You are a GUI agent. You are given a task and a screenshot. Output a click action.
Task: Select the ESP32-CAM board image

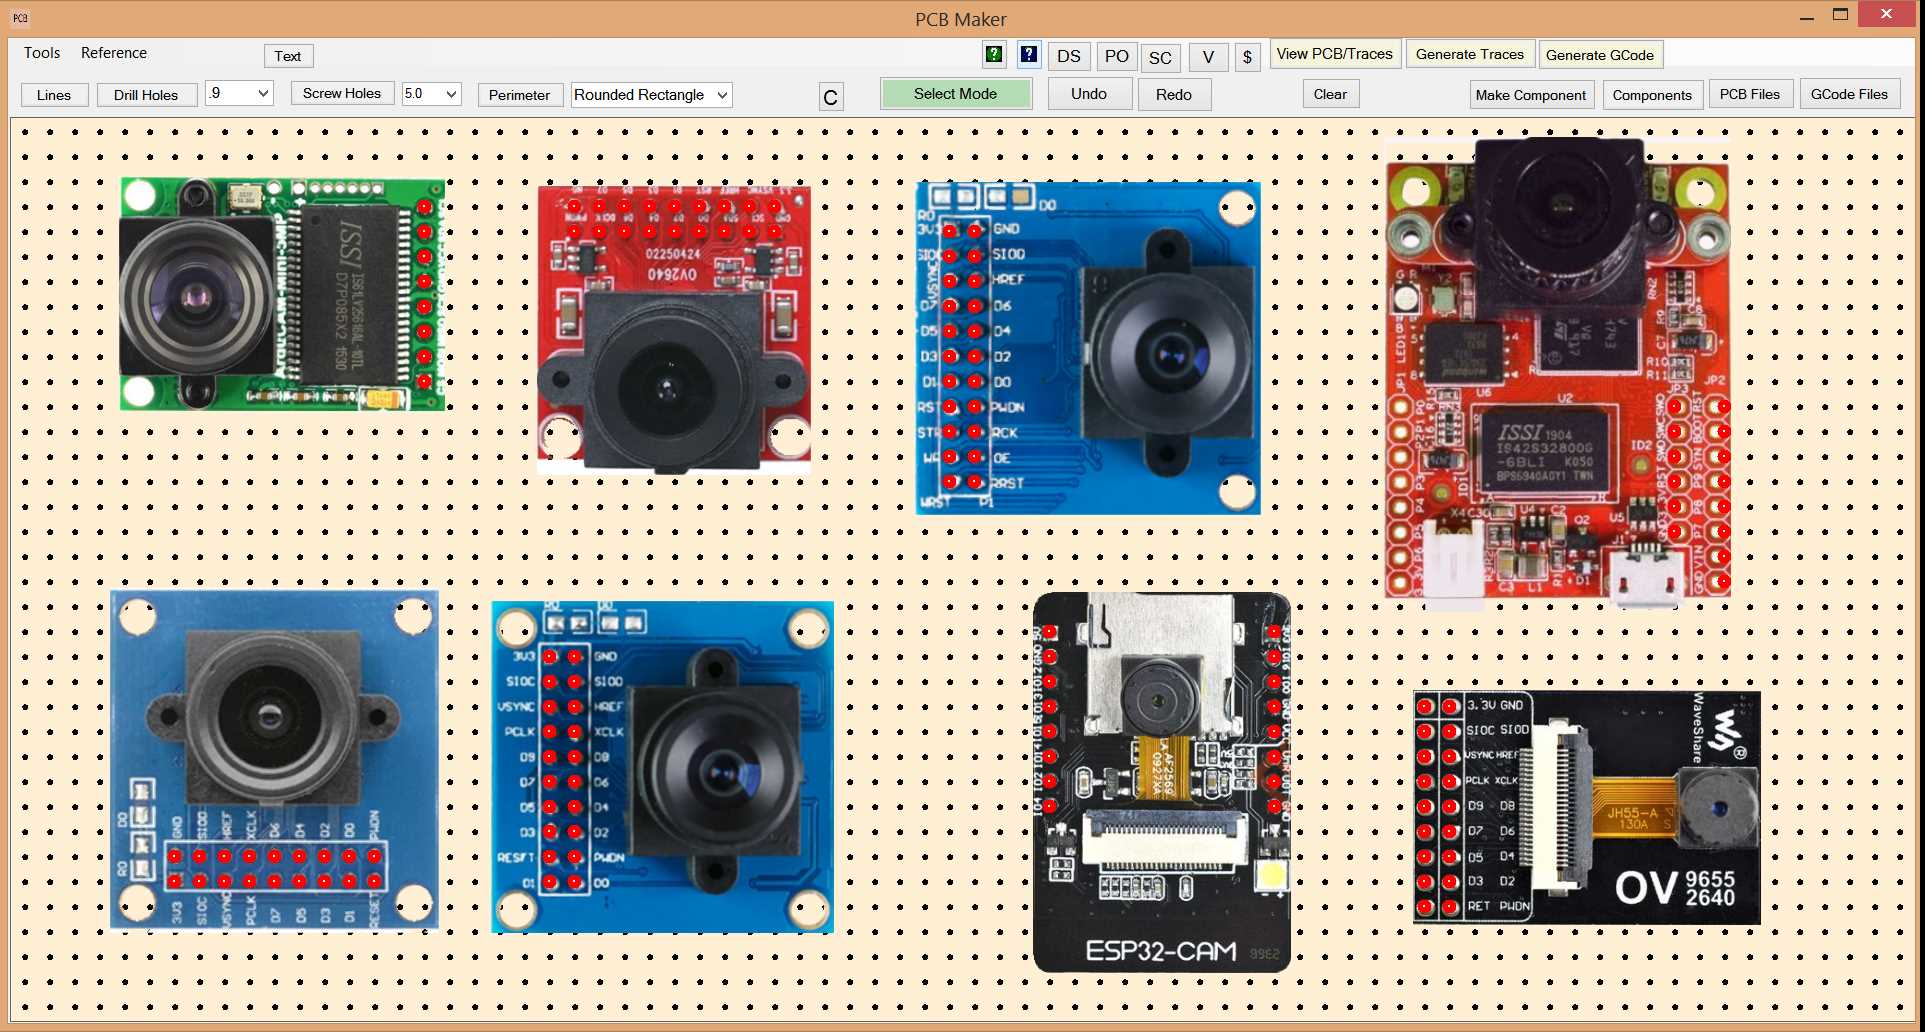coord(1161,782)
